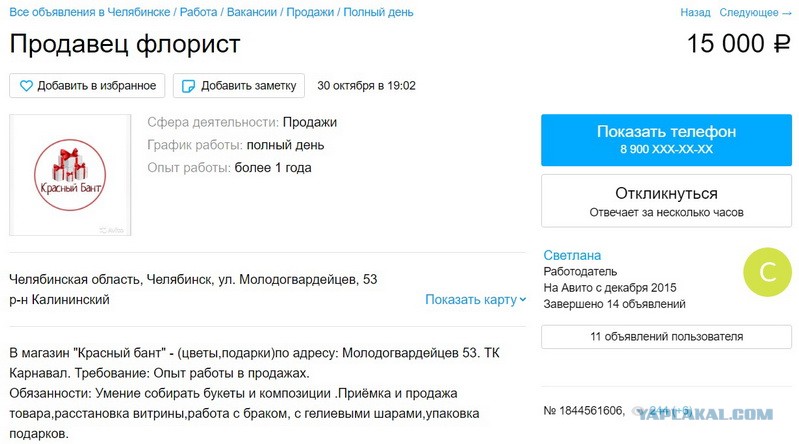The image size is (799, 444).
Task: Click the note icon in Добавить заметку
Action: 188,86
